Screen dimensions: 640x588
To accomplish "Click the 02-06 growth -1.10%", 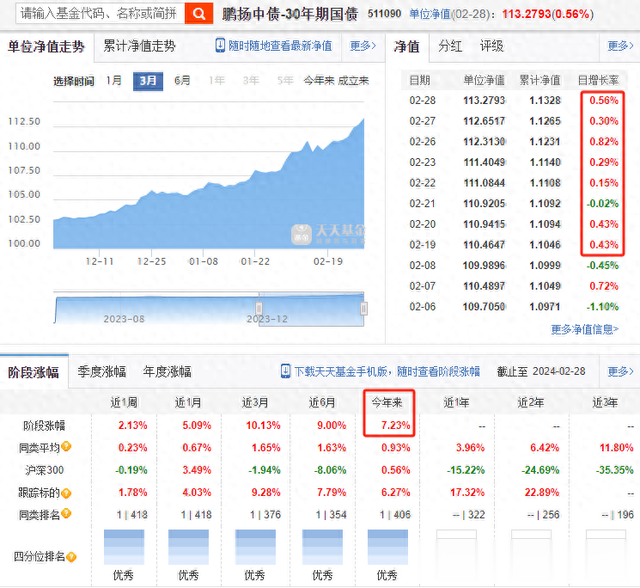I will coord(602,306).
